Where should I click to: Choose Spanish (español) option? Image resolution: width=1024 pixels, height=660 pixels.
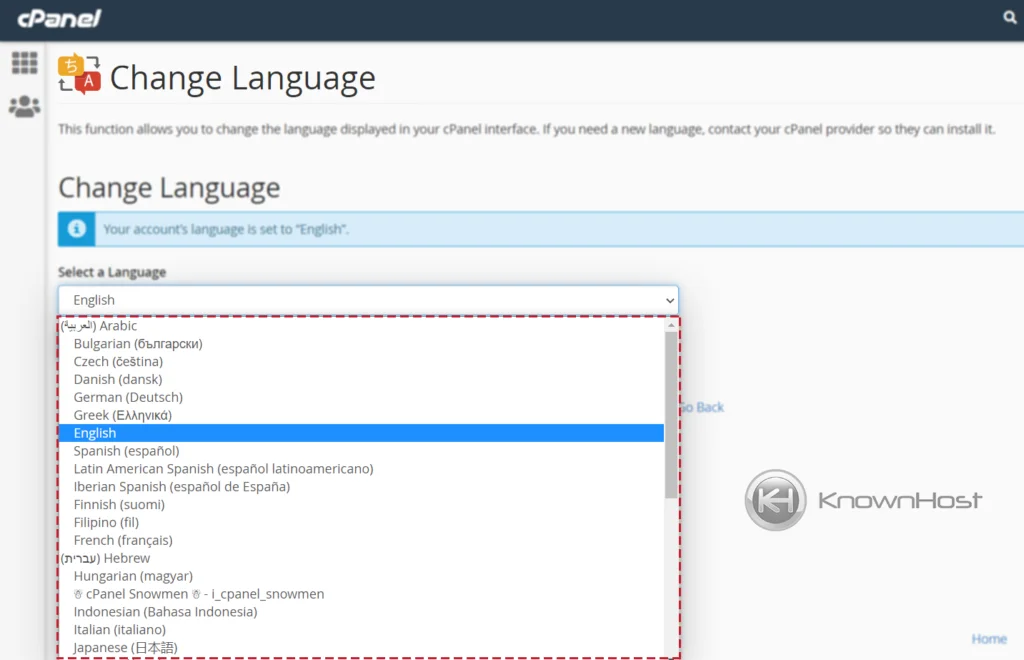click(x=361, y=451)
